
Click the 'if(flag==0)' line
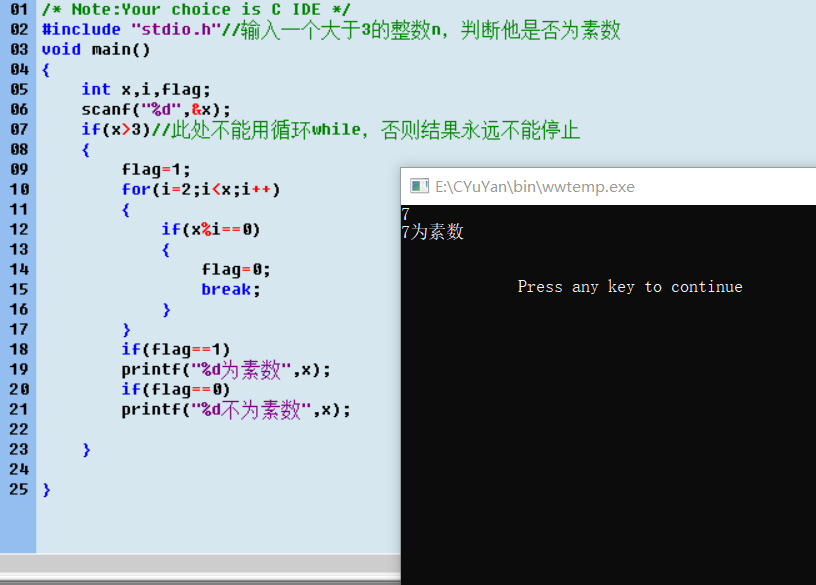click(x=176, y=389)
